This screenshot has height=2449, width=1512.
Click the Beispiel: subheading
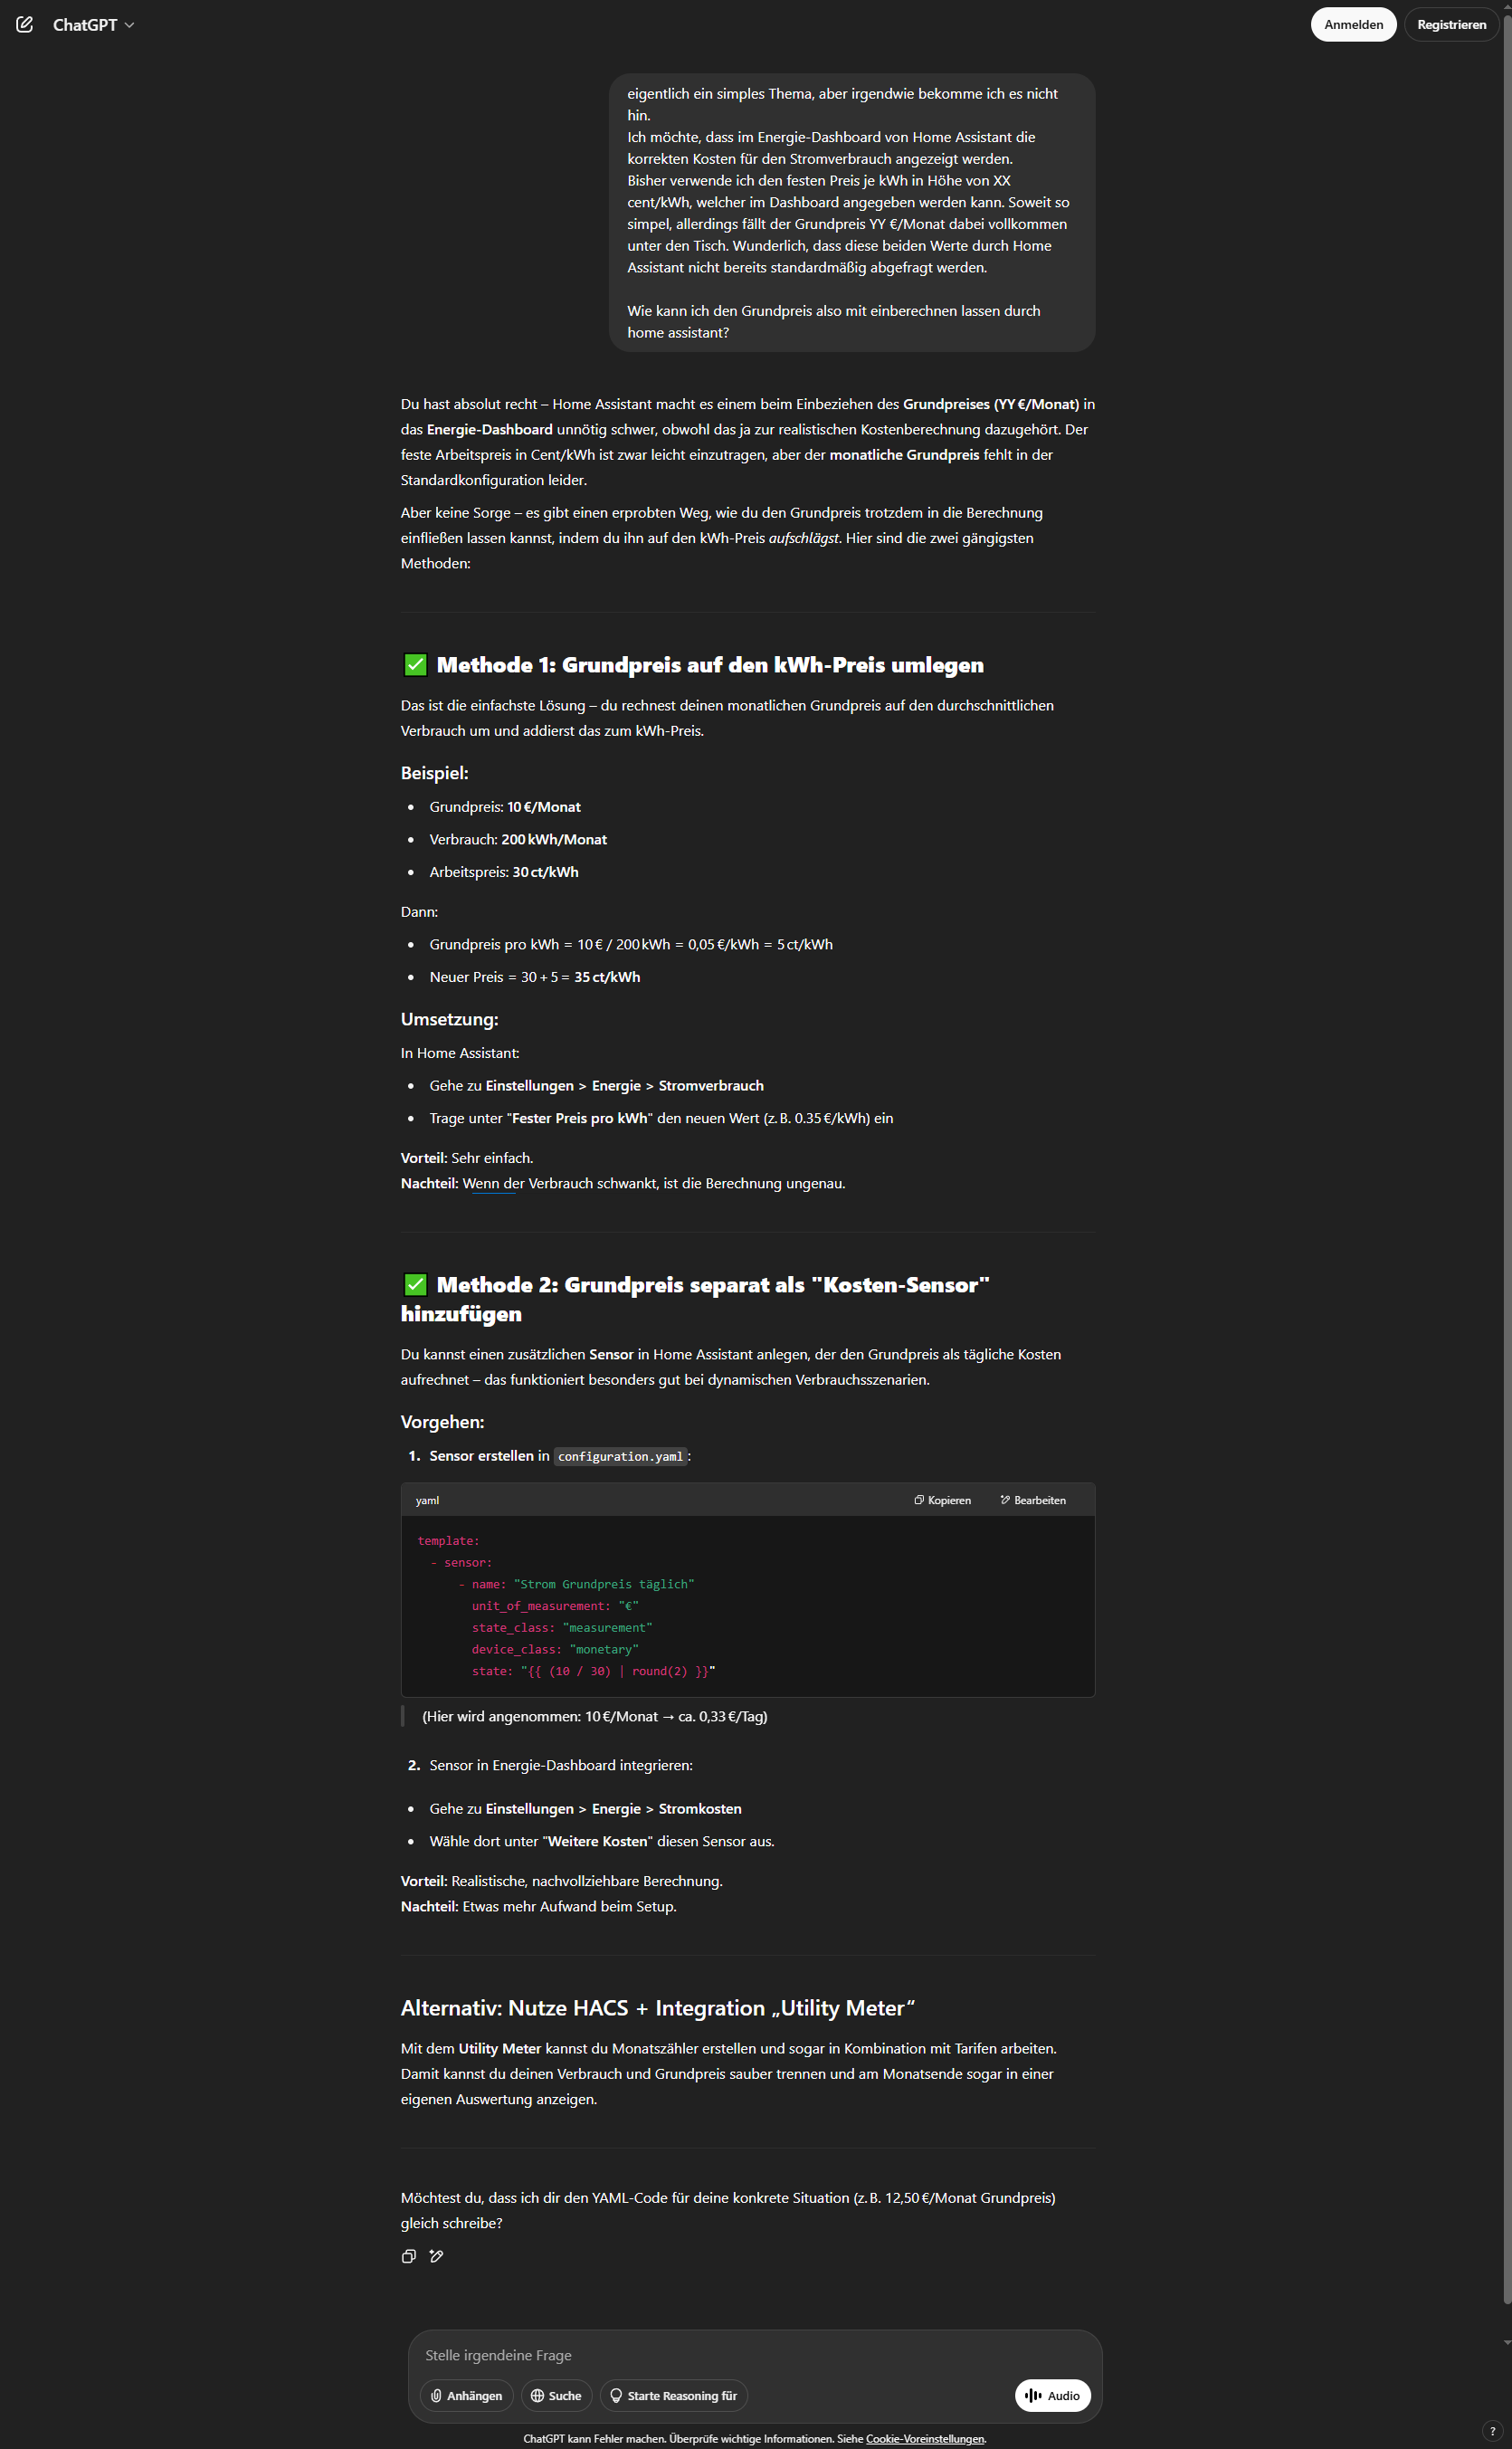[434, 773]
